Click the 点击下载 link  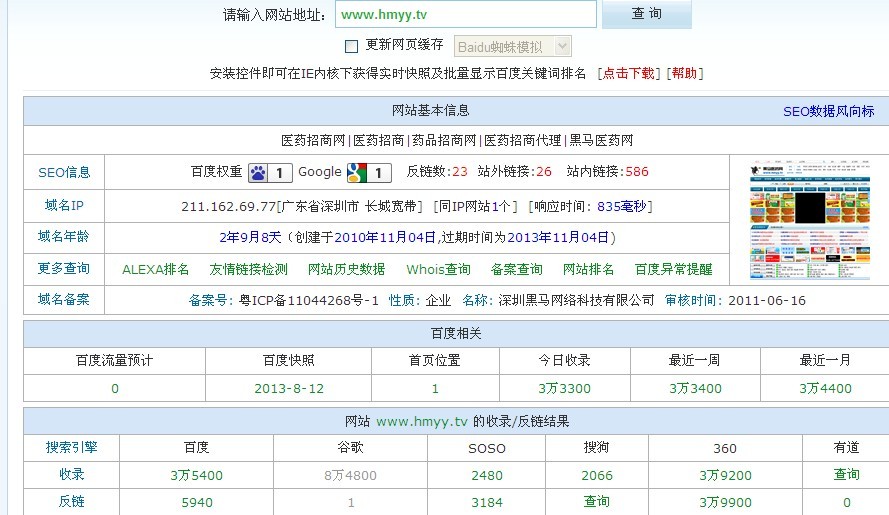pos(628,73)
